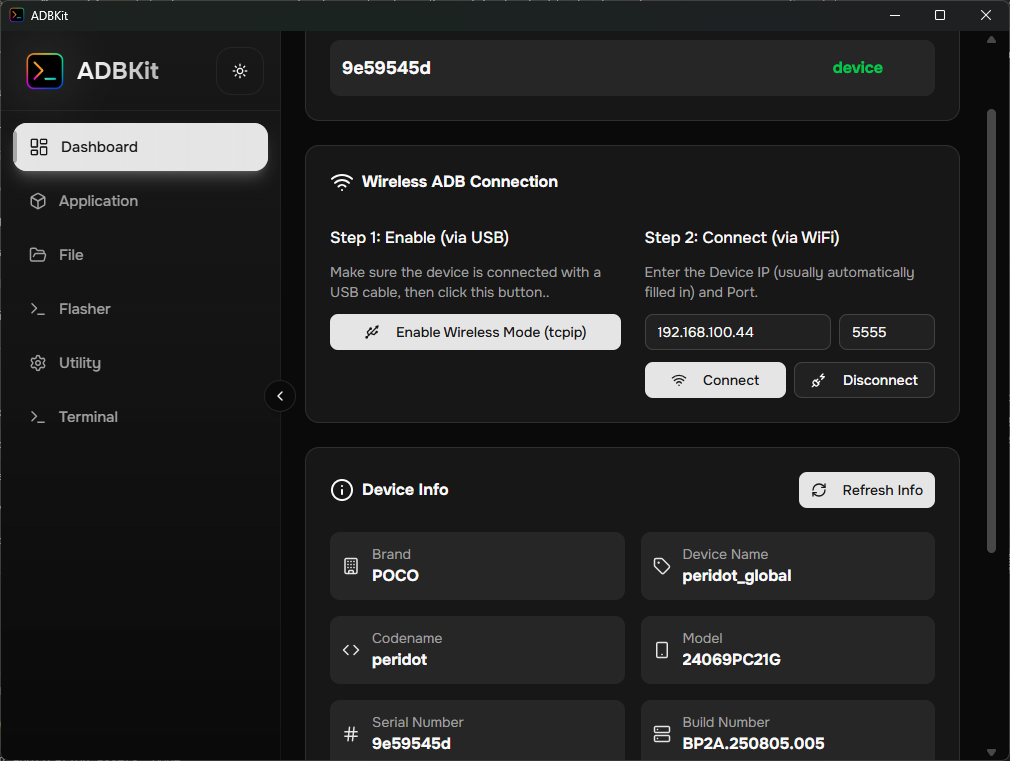Click the Device IP address input field
The width and height of the screenshot is (1010, 761).
pyautogui.click(x=737, y=332)
